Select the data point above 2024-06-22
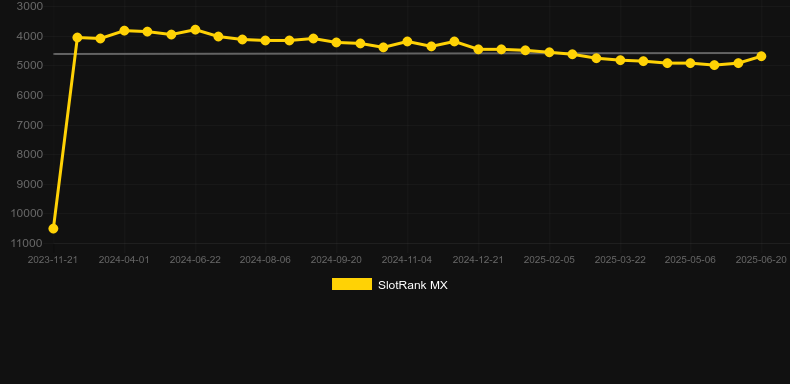790x384 pixels. (195, 30)
